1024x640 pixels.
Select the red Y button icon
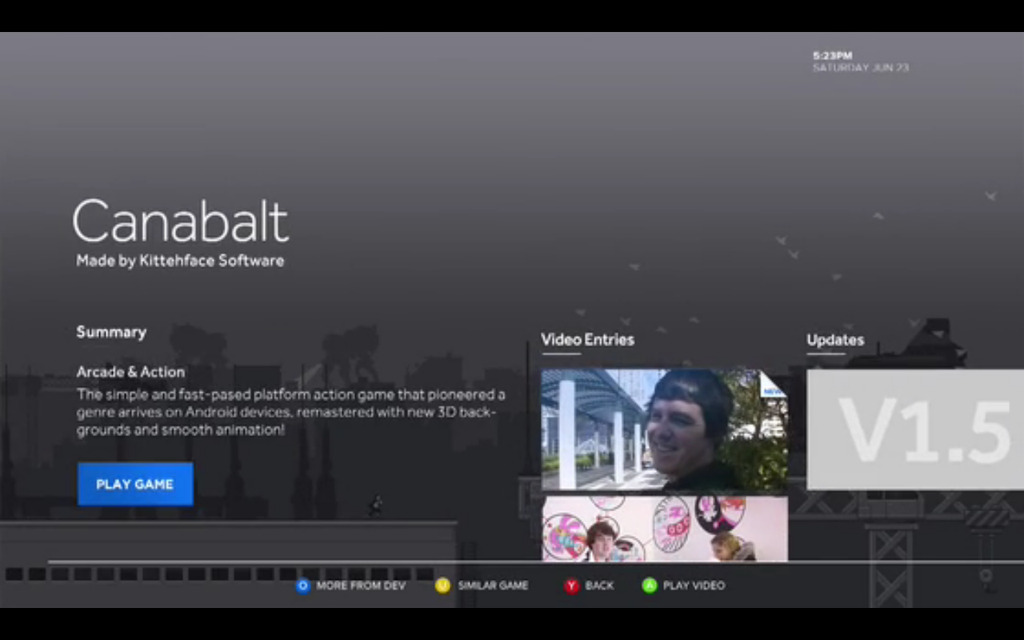571,586
